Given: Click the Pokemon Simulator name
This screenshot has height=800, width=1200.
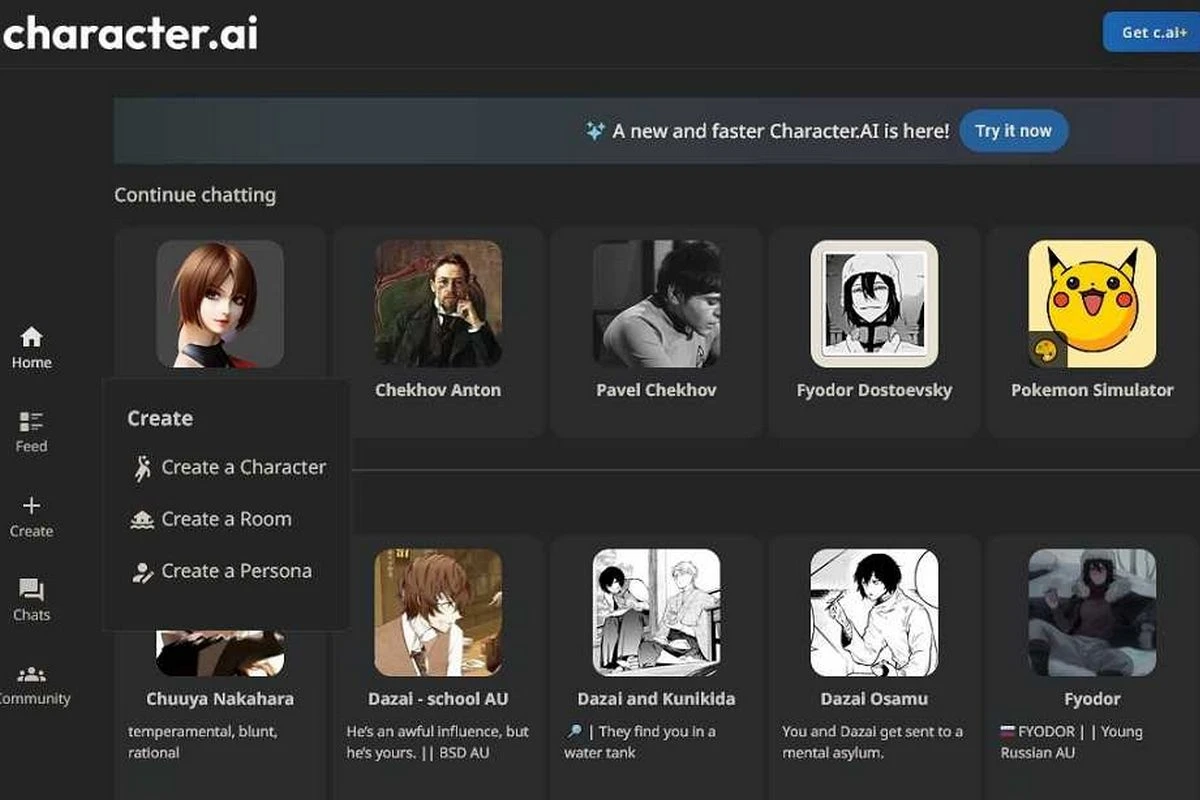Looking at the screenshot, I should [1092, 390].
